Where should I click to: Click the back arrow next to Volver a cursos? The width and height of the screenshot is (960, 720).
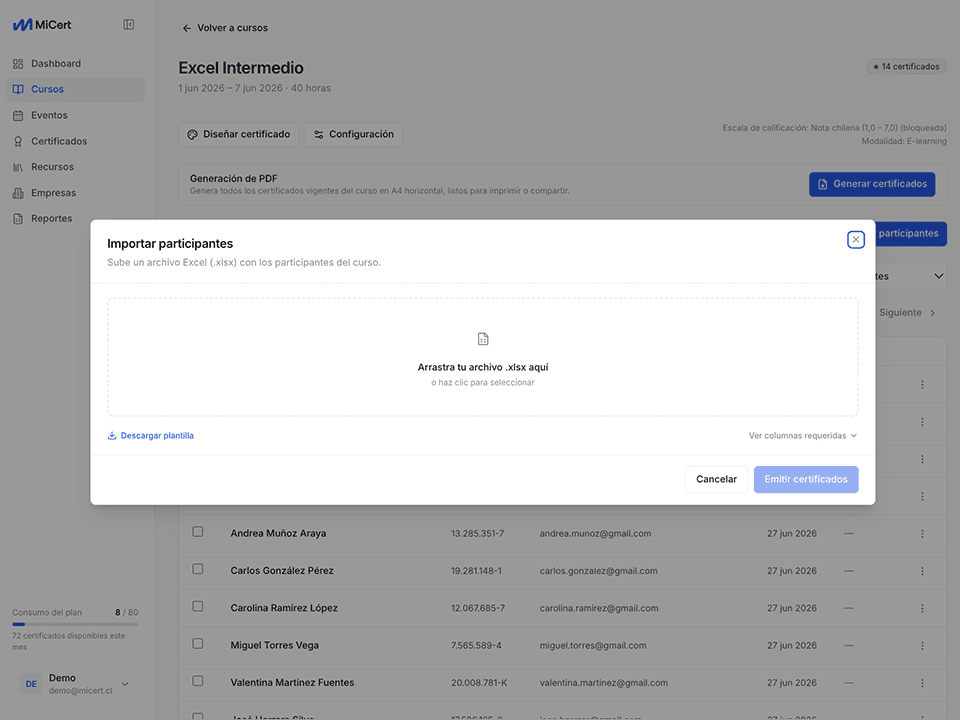187,28
